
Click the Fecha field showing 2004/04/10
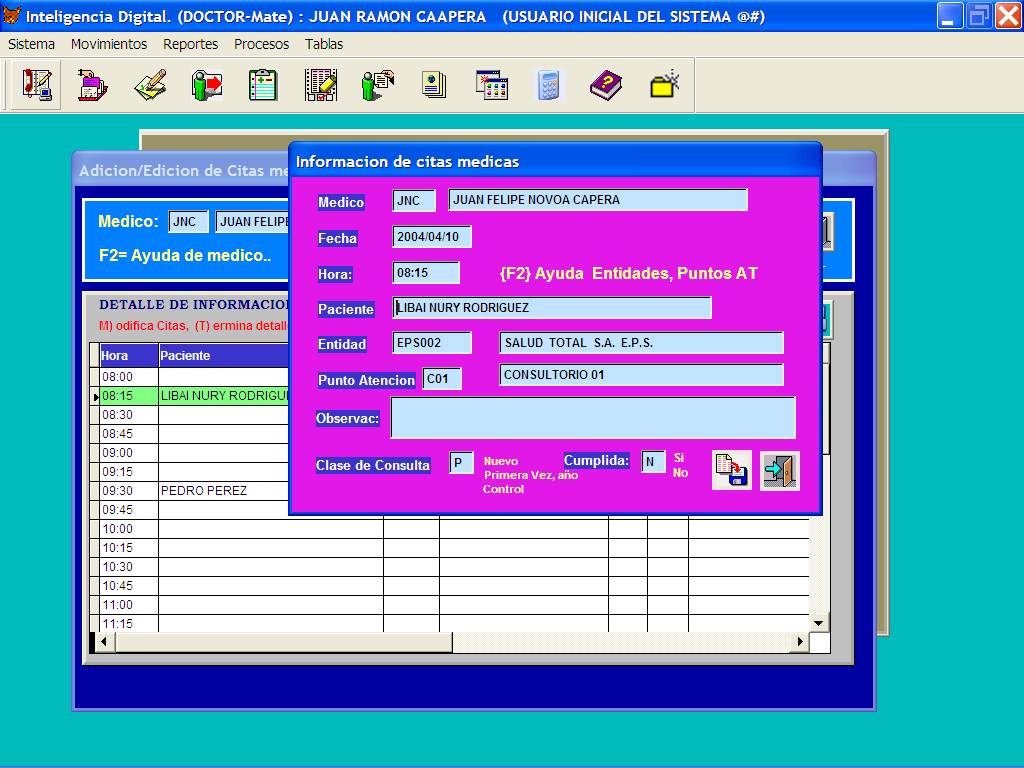pyautogui.click(x=432, y=236)
